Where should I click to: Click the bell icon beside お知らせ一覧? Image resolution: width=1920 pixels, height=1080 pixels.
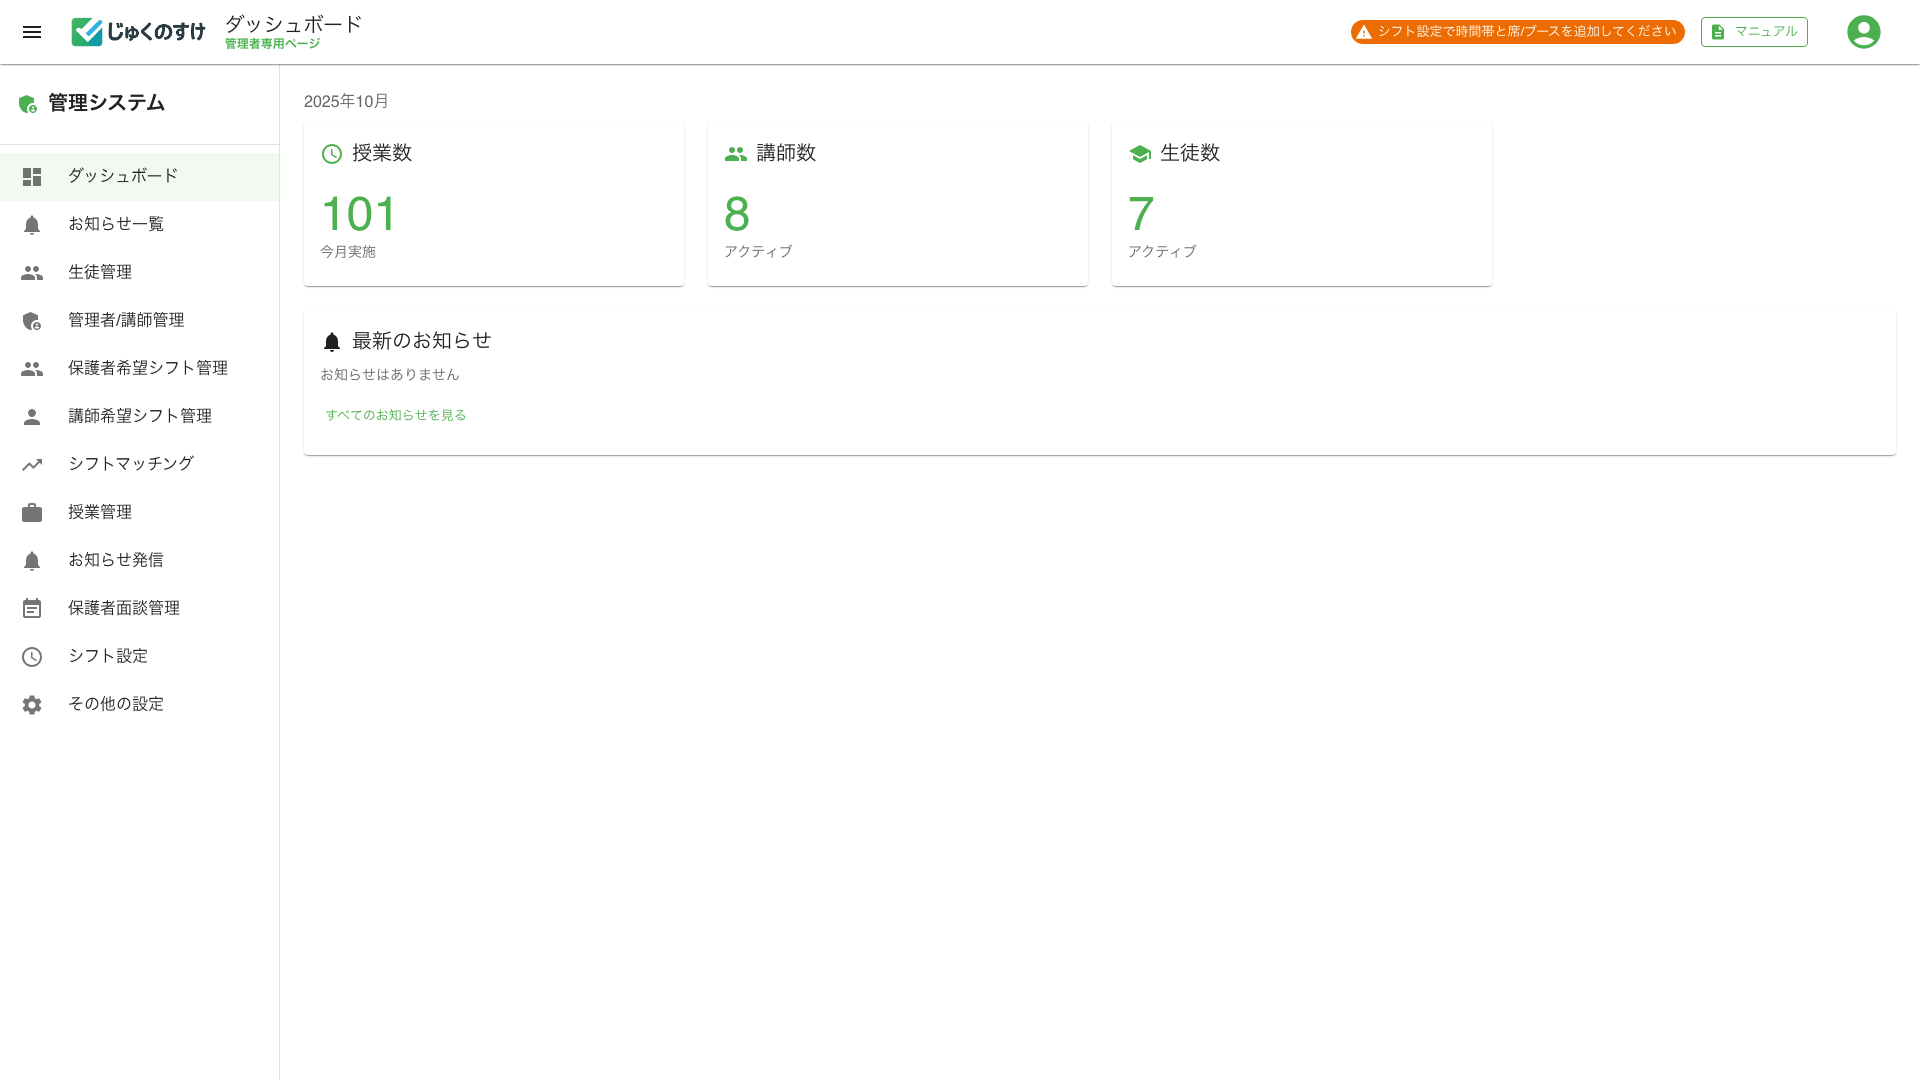click(x=32, y=225)
